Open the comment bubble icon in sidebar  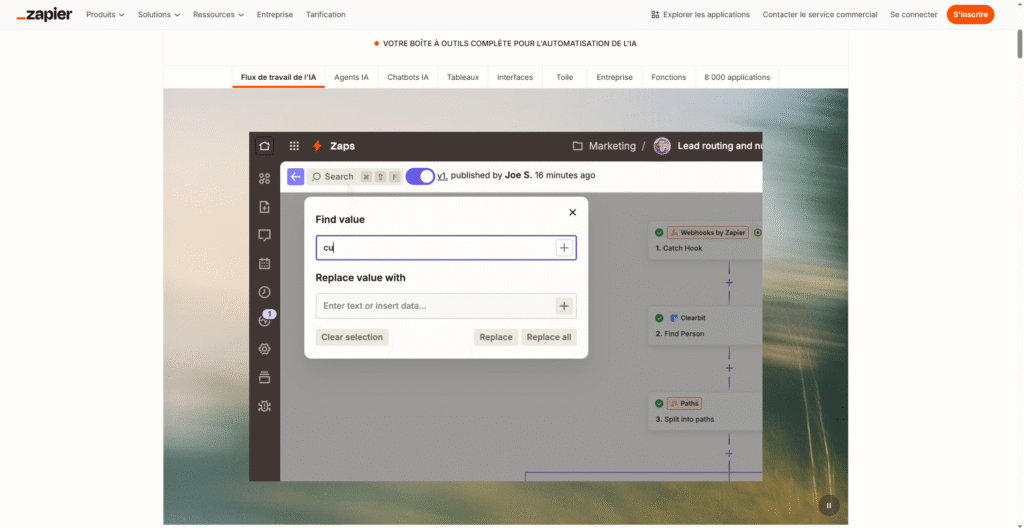(264, 235)
